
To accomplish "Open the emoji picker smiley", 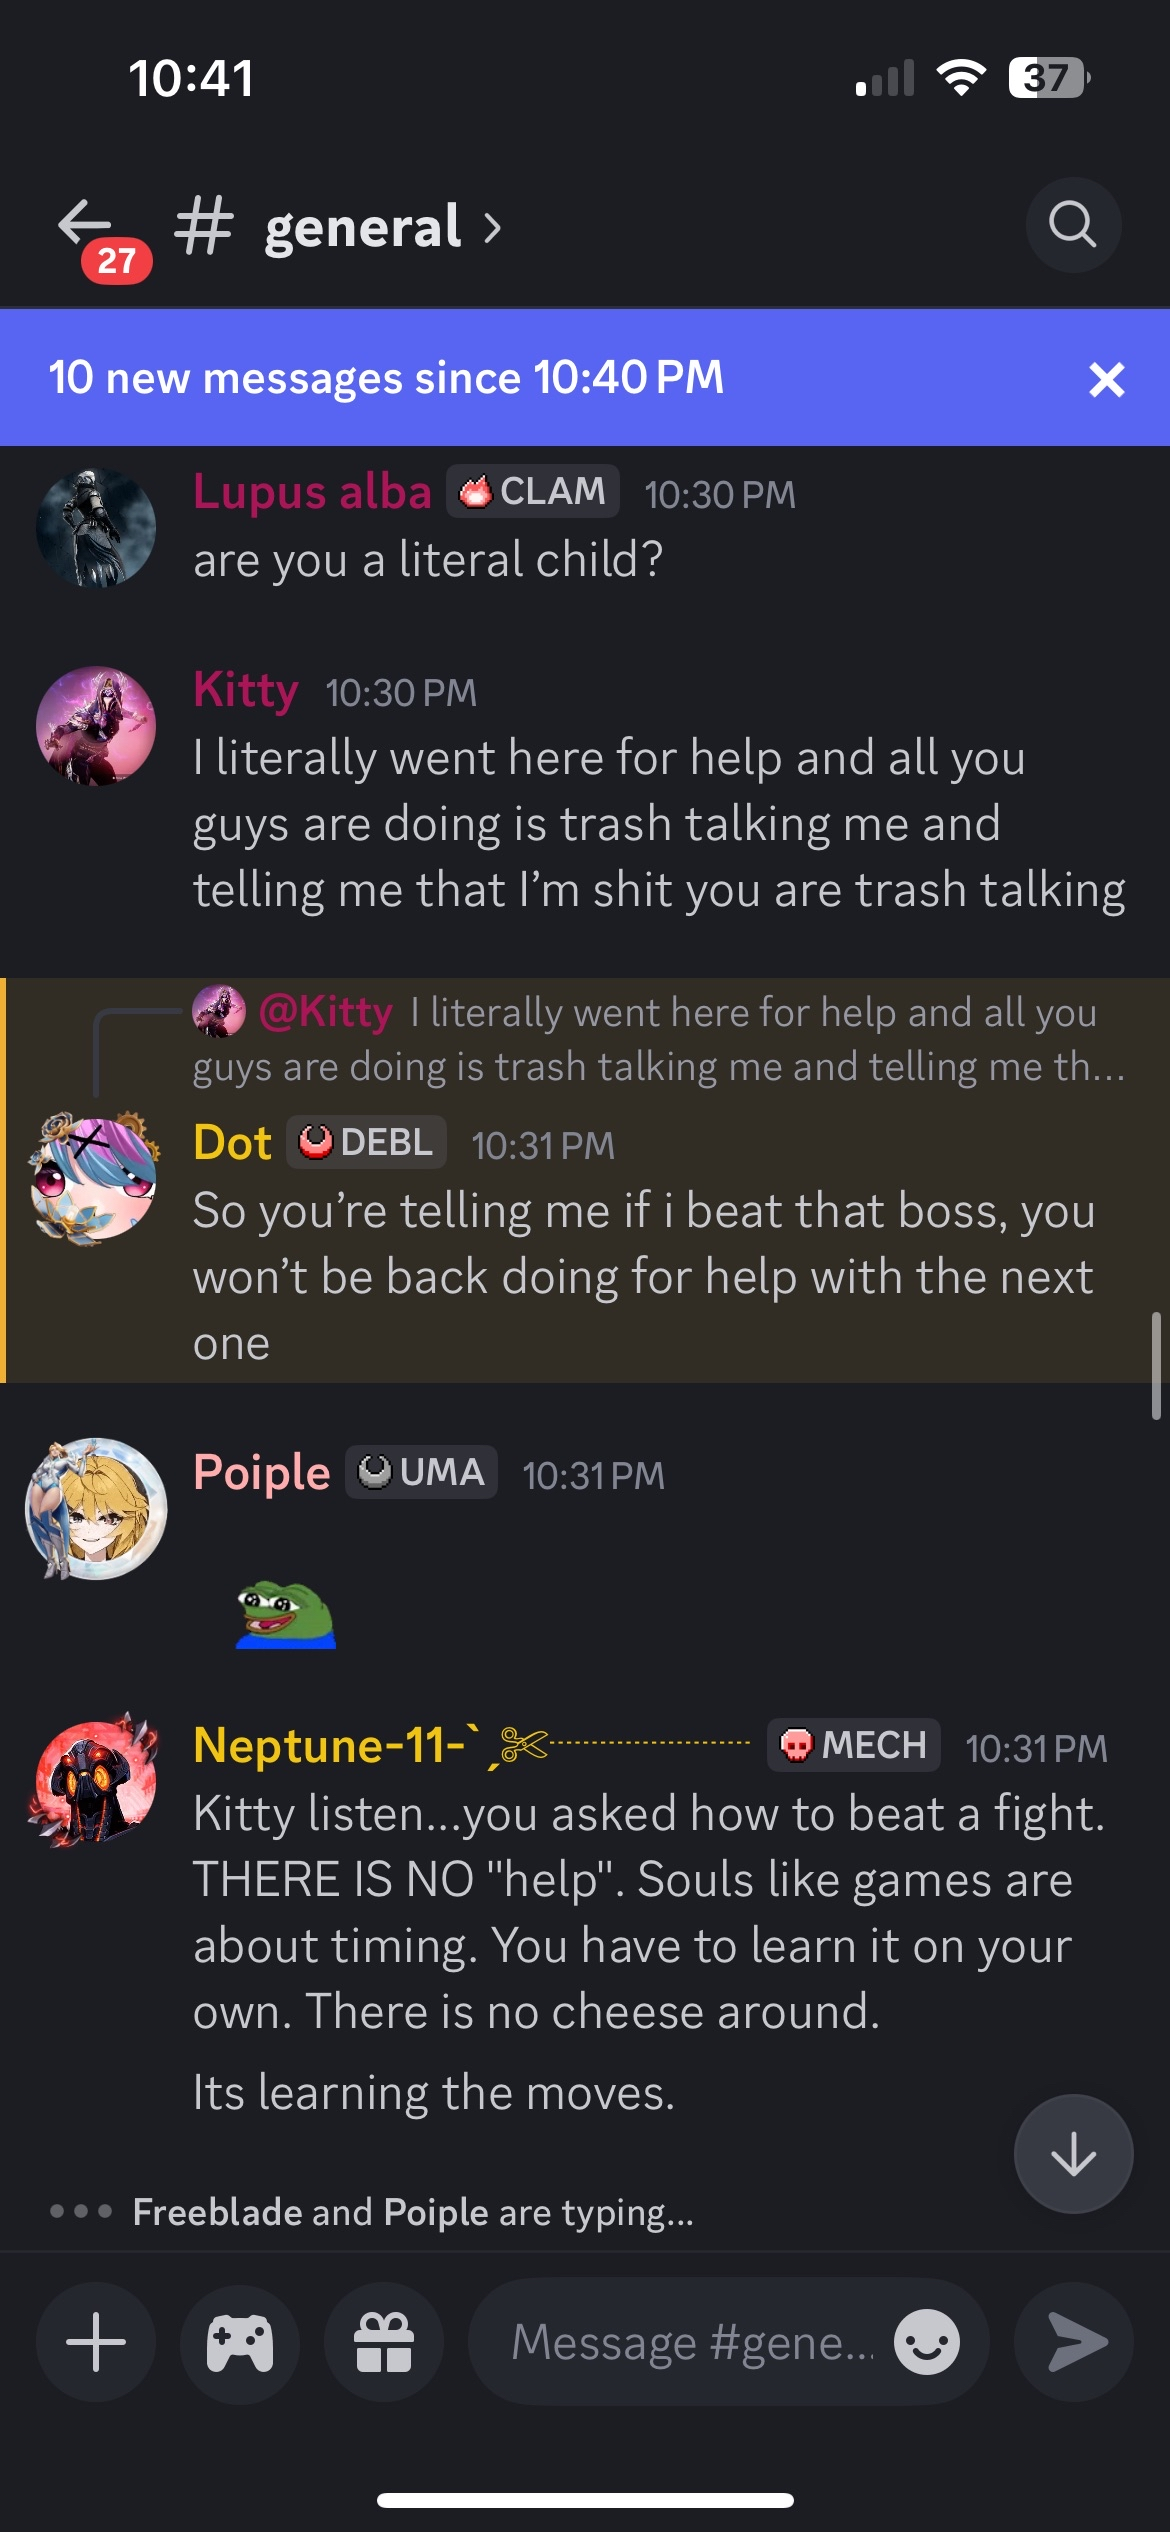I will tap(927, 2342).
